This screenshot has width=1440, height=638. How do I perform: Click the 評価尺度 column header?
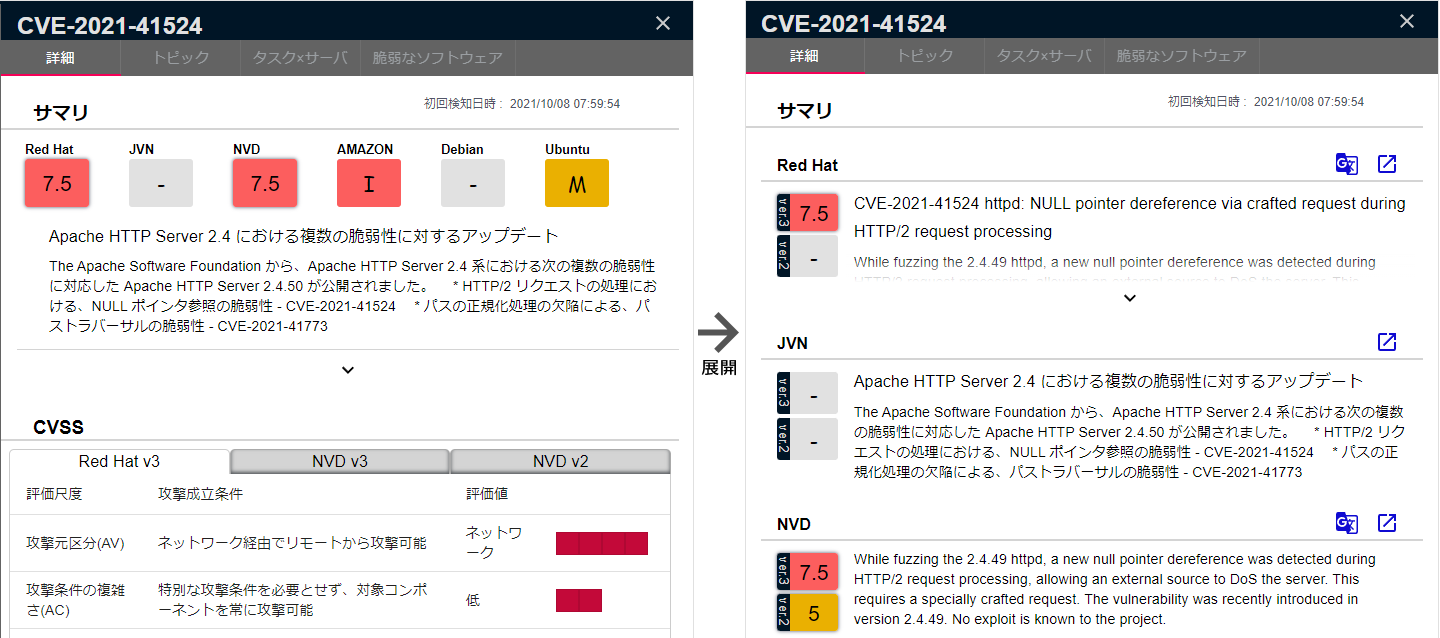tap(54, 494)
